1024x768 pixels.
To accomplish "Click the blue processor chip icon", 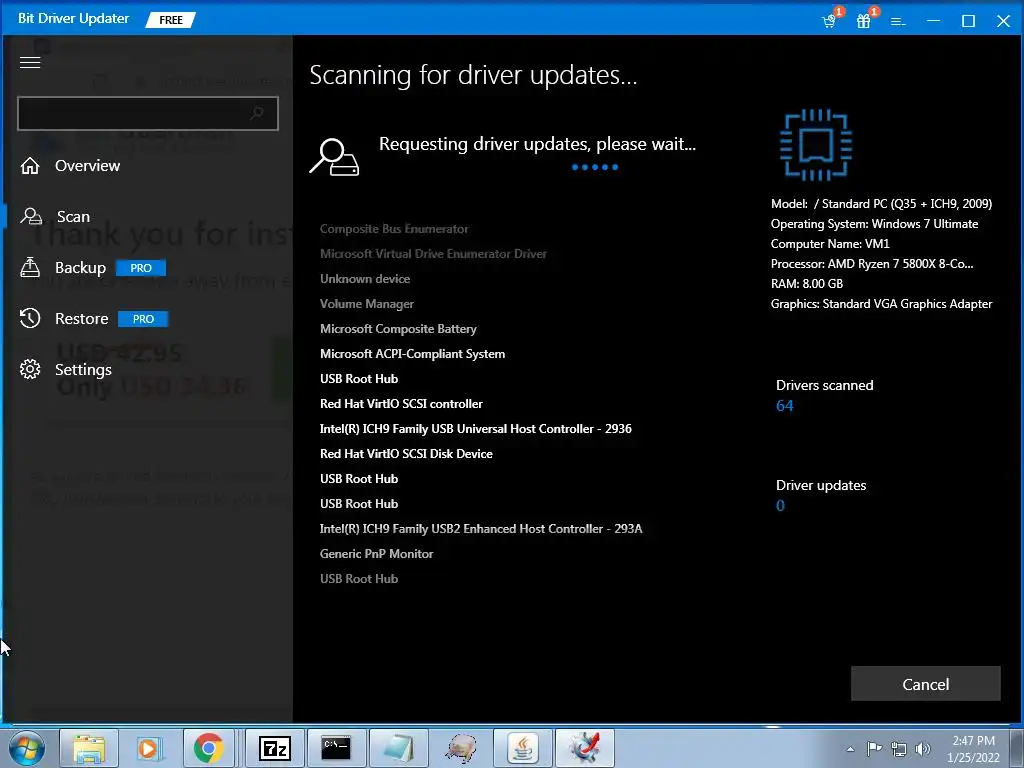I will (x=816, y=145).
